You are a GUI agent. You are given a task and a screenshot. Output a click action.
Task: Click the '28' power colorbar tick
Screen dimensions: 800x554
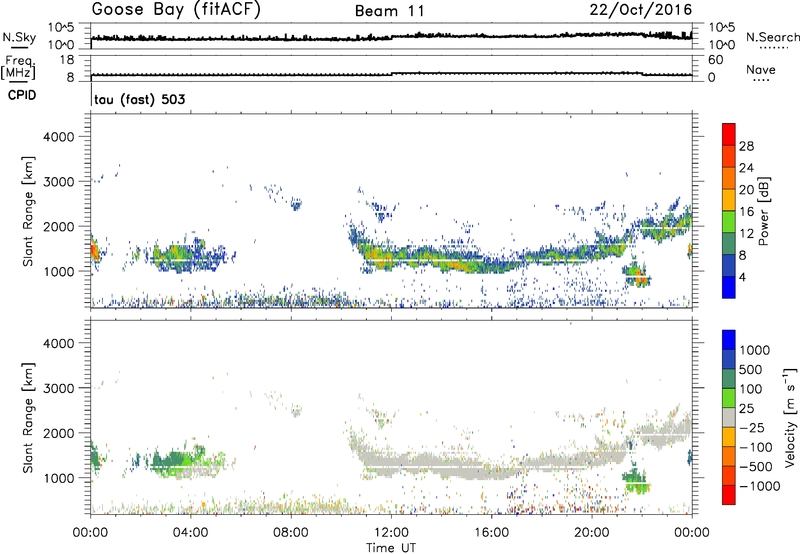[746, 146]
